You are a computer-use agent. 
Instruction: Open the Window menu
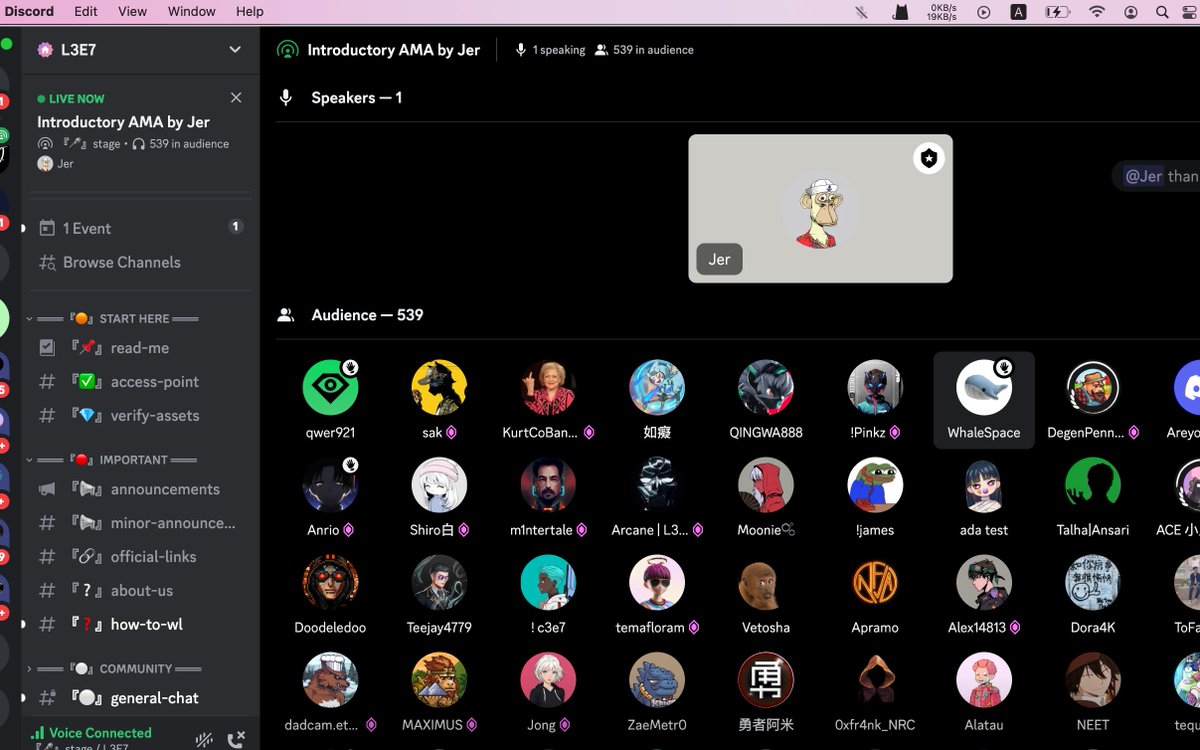(191, 11)
